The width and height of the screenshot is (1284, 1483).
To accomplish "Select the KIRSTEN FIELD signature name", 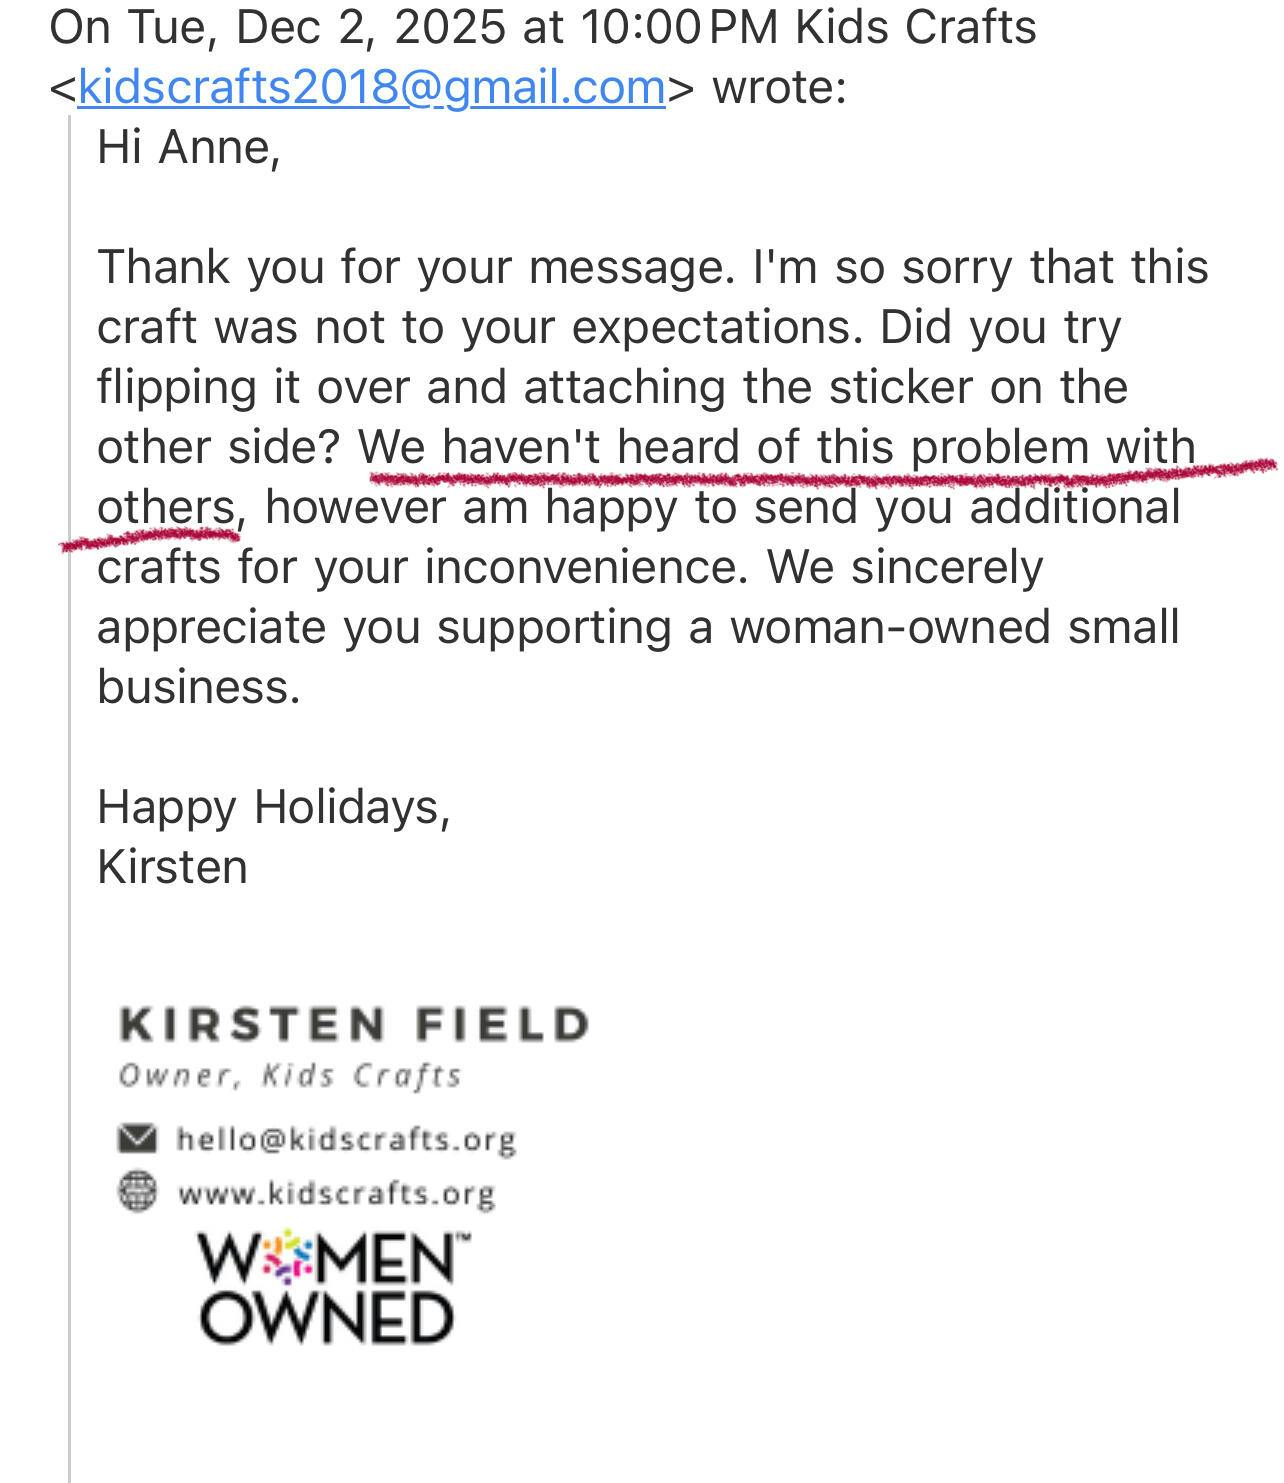I will coord(354,1025).
